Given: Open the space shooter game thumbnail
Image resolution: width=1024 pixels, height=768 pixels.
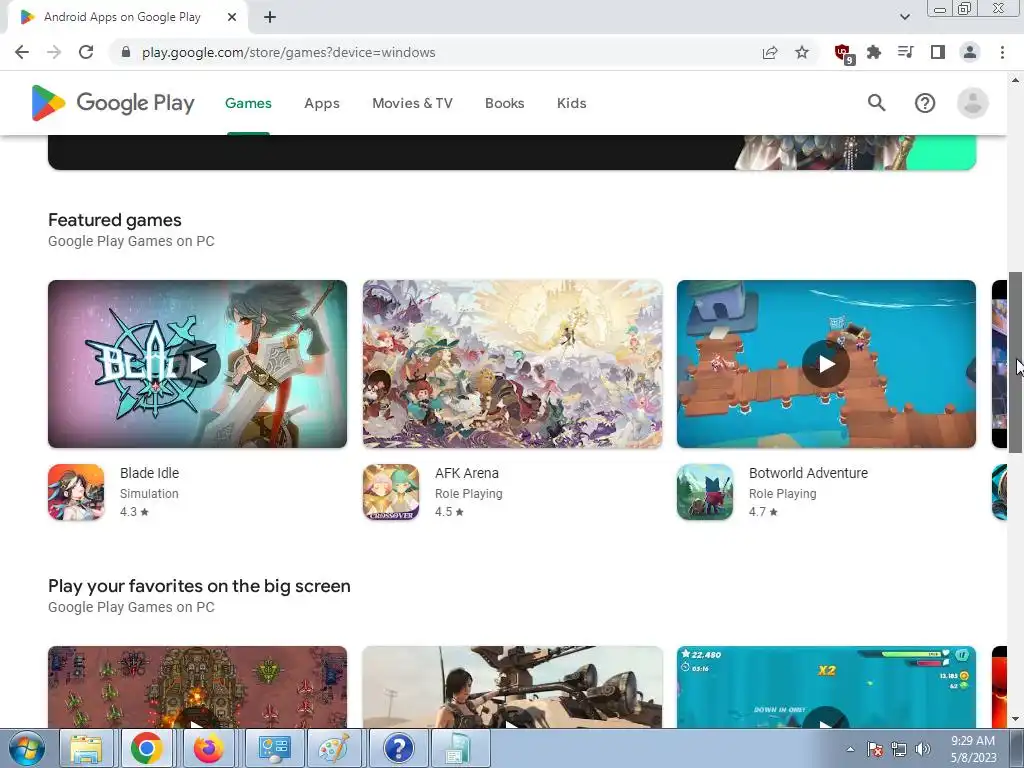Looking at the screenshot, I should click(x=197, y=687).
